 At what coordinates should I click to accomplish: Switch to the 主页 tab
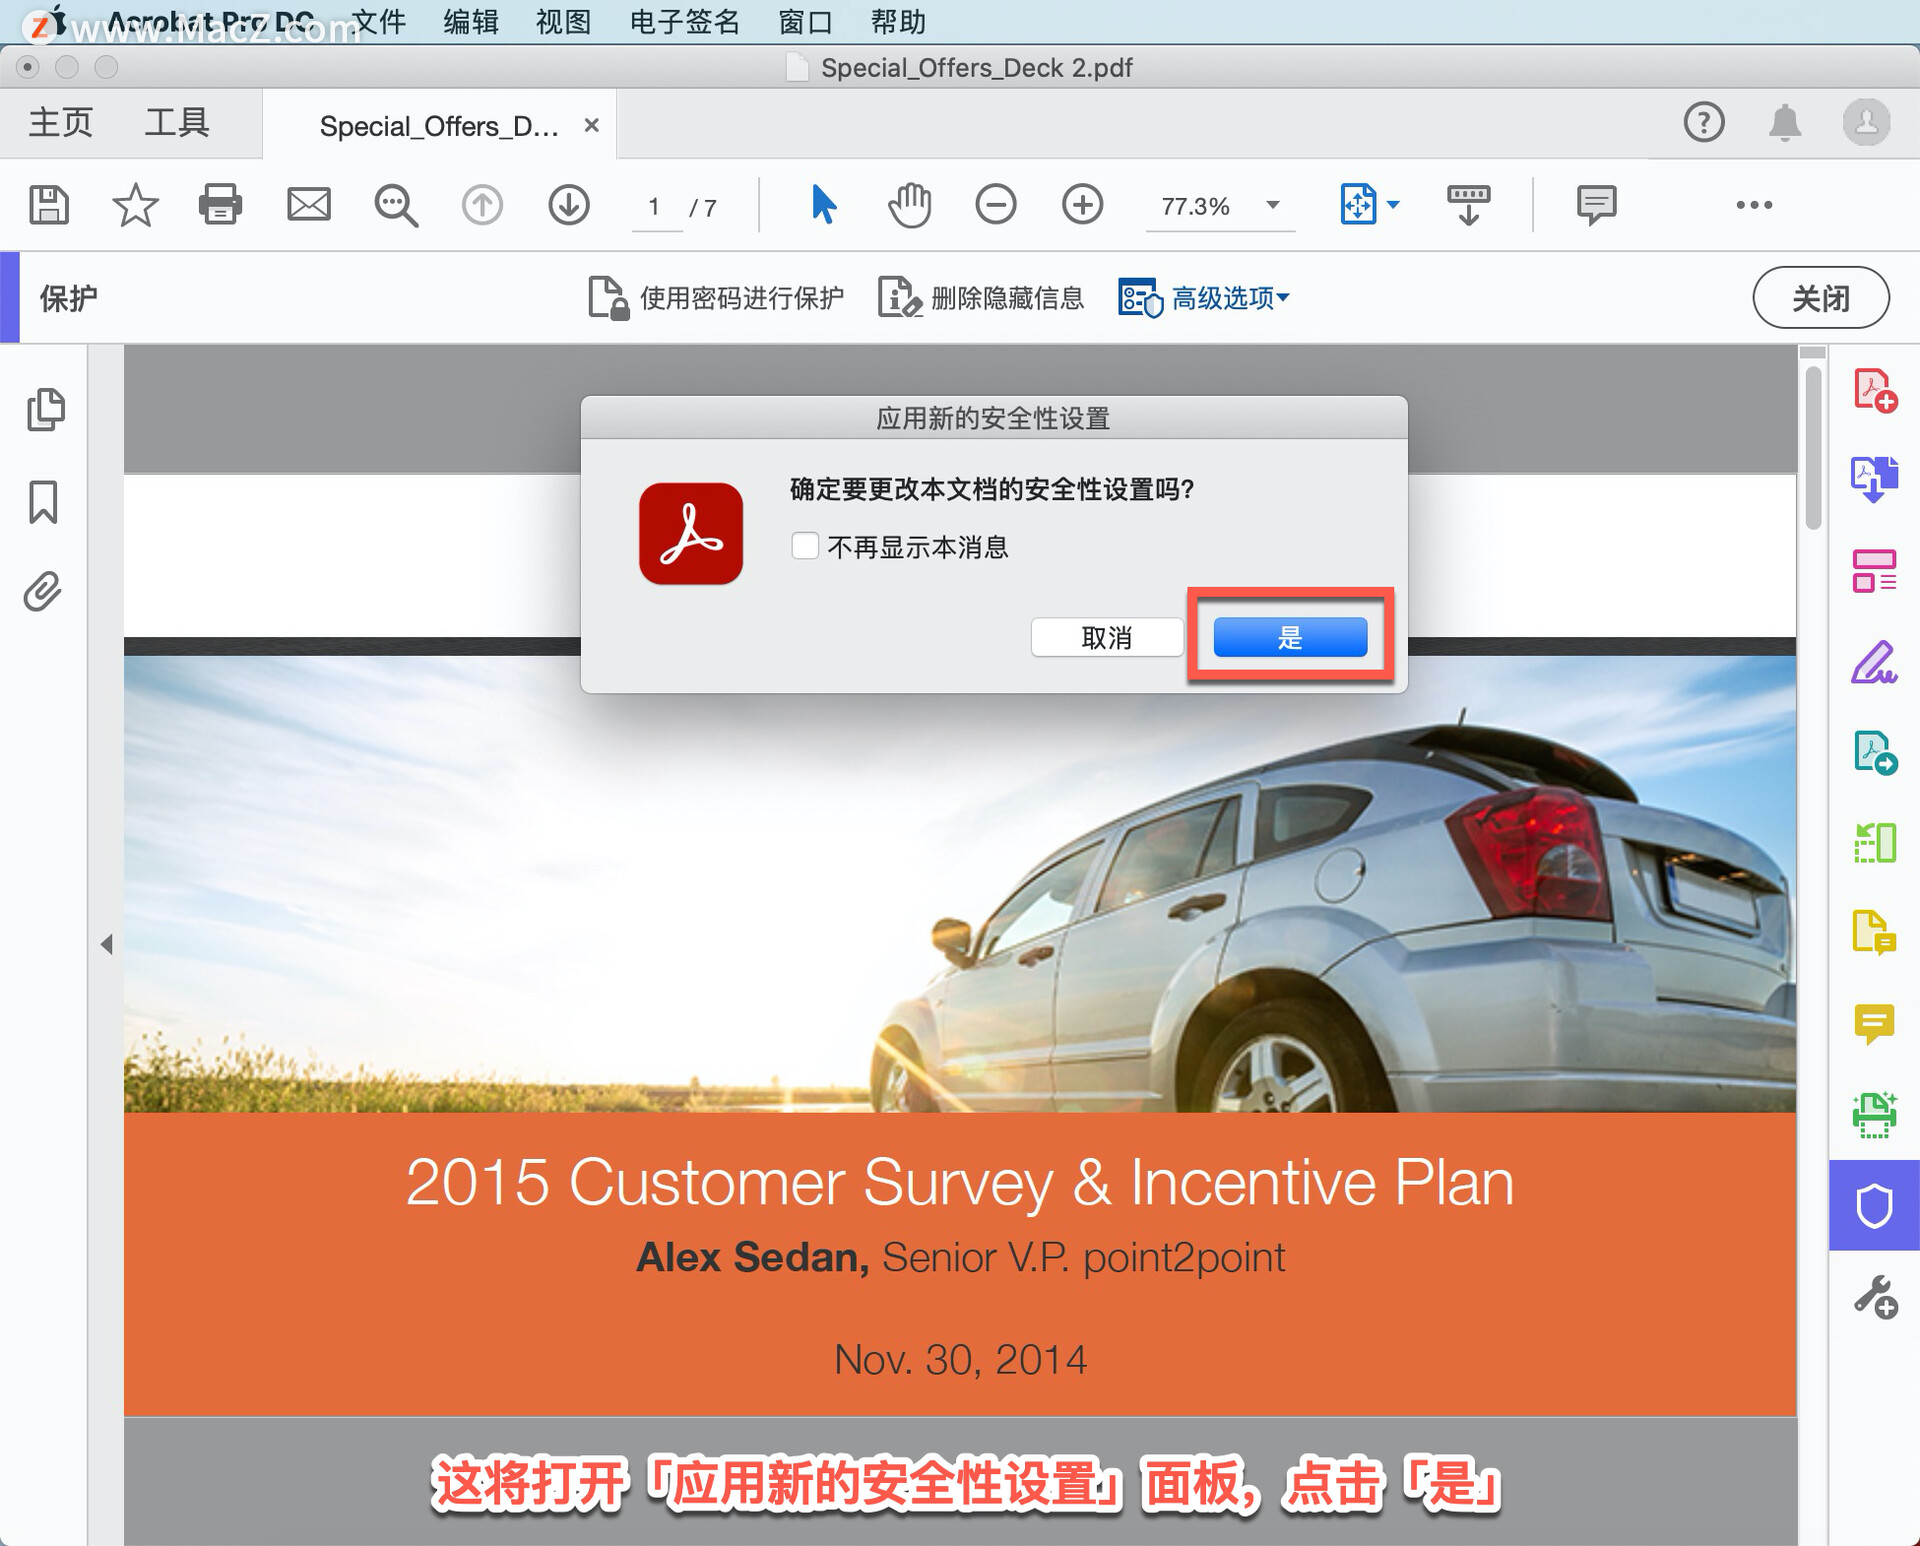click(x=60, y=123)
